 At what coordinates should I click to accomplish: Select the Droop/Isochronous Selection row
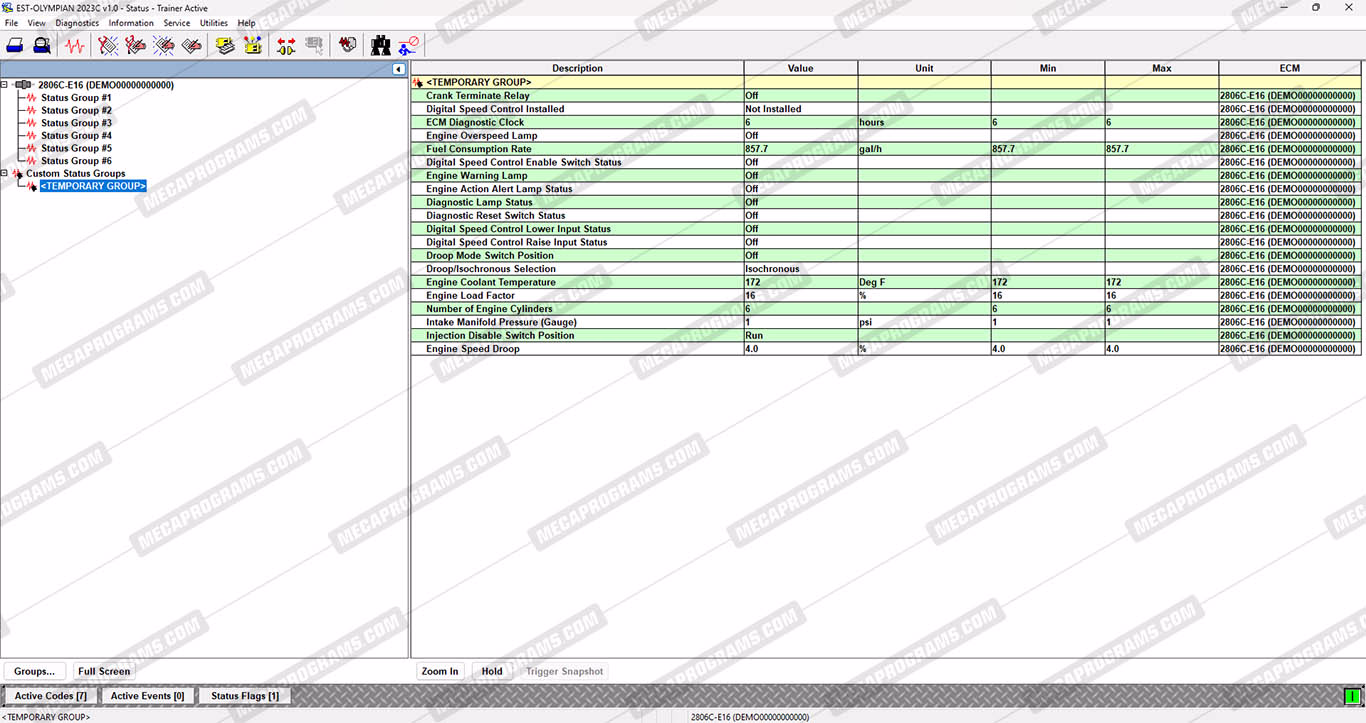coord(886,269)
